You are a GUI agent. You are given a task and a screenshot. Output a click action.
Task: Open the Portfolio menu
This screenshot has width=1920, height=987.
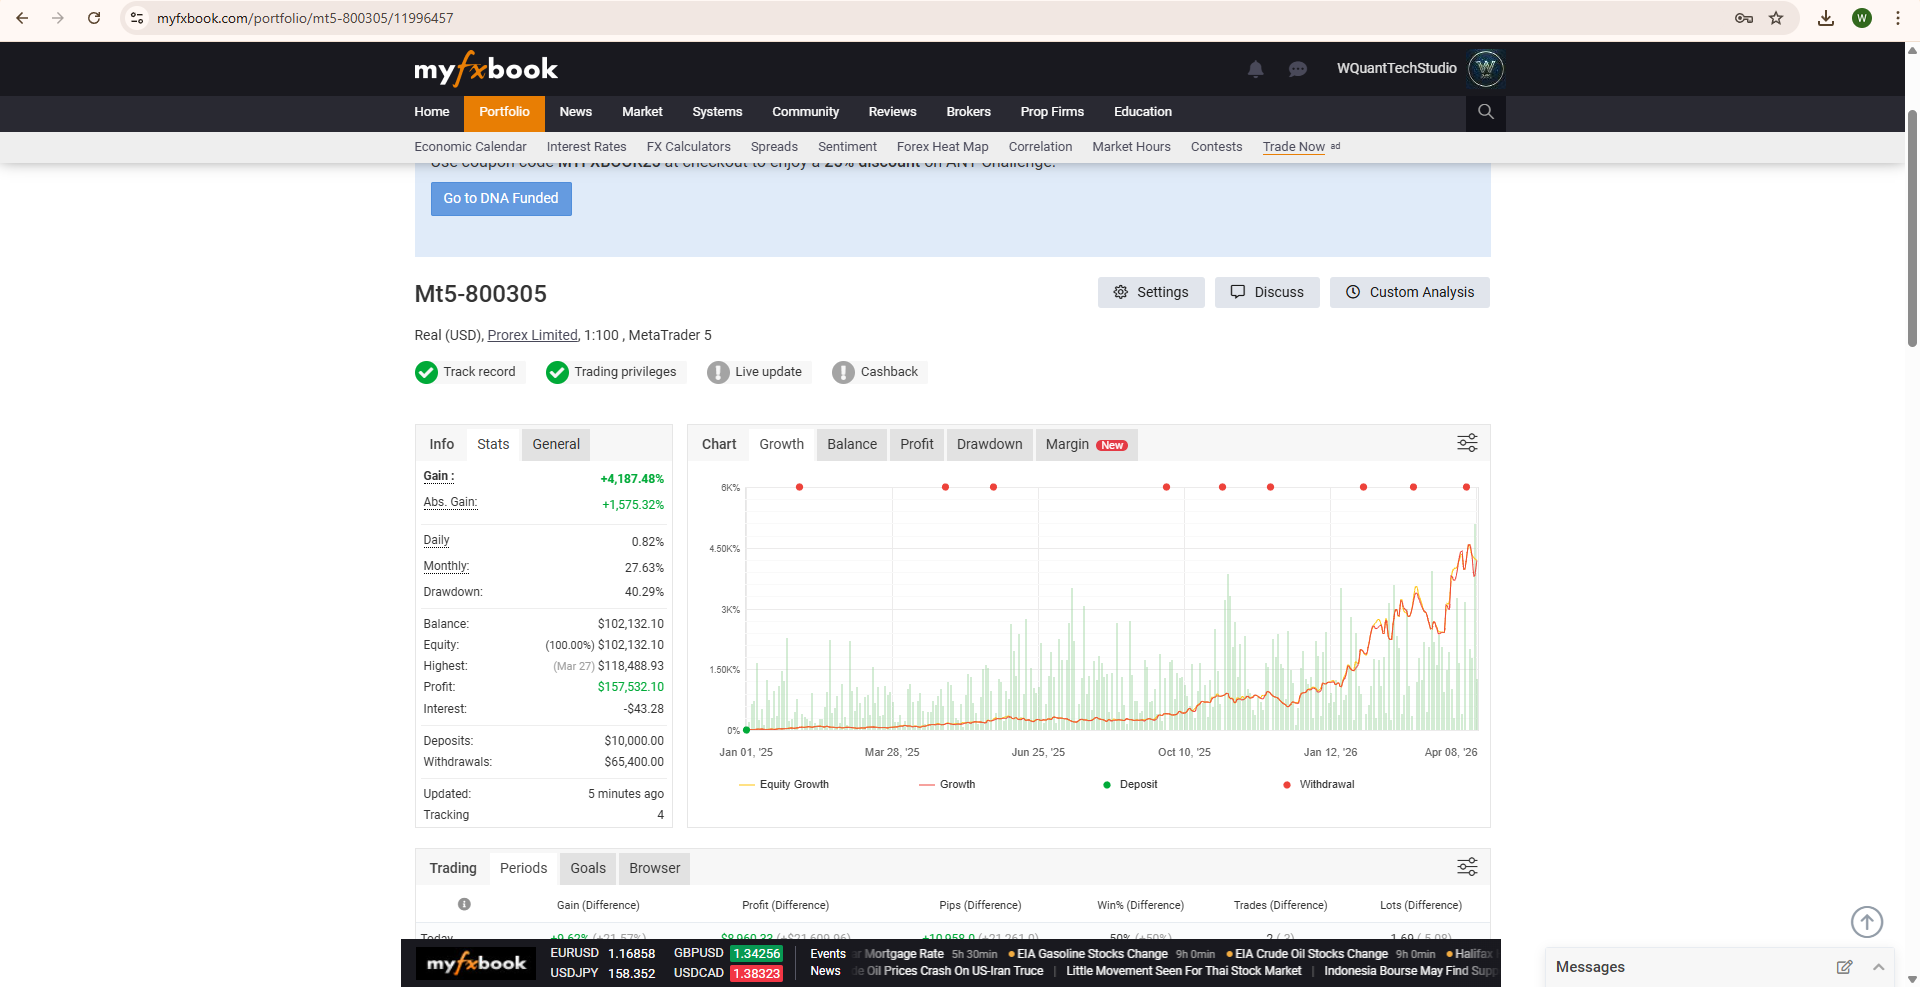(x=504, y=112)
